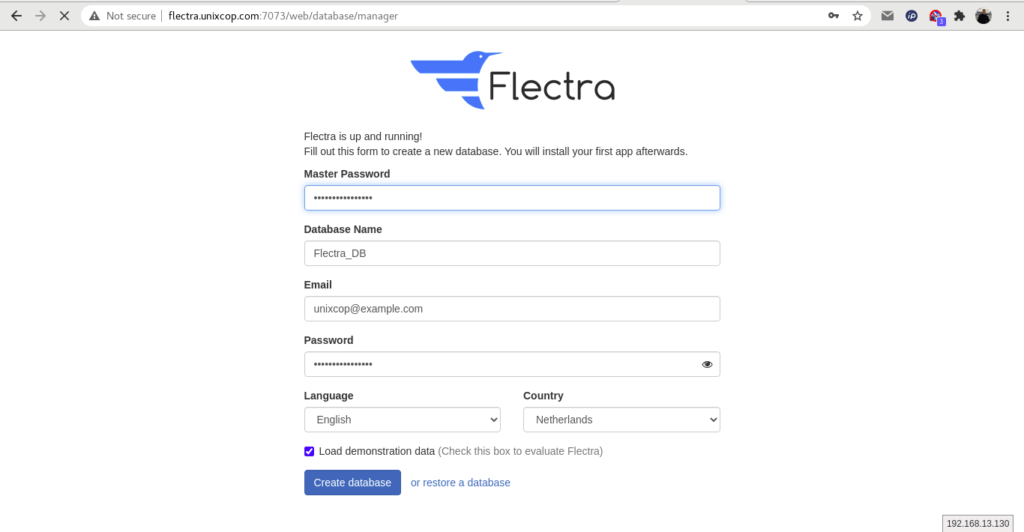Click the user profile avatar
1024x532 pixels.
984,16
